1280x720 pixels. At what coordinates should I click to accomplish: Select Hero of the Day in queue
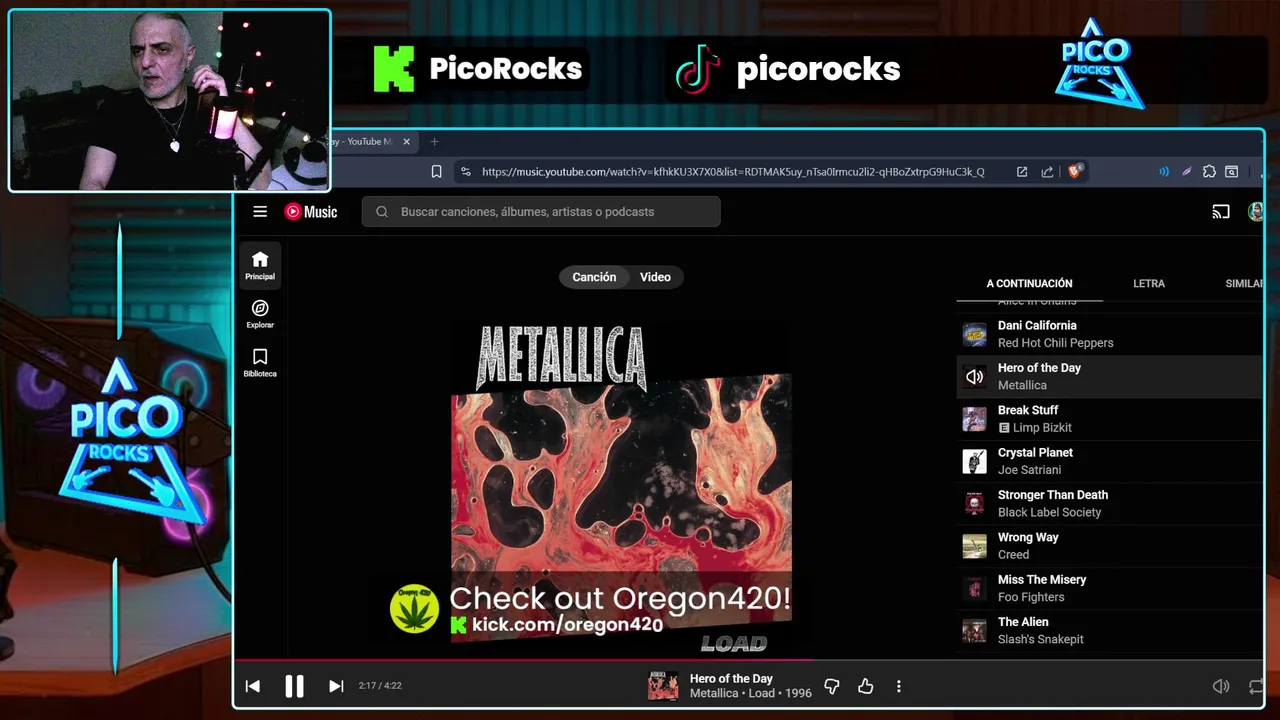[1109, 376]
